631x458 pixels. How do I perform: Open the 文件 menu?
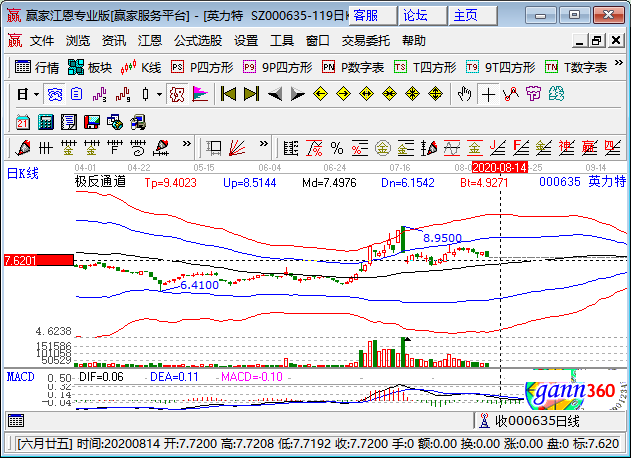42,41
